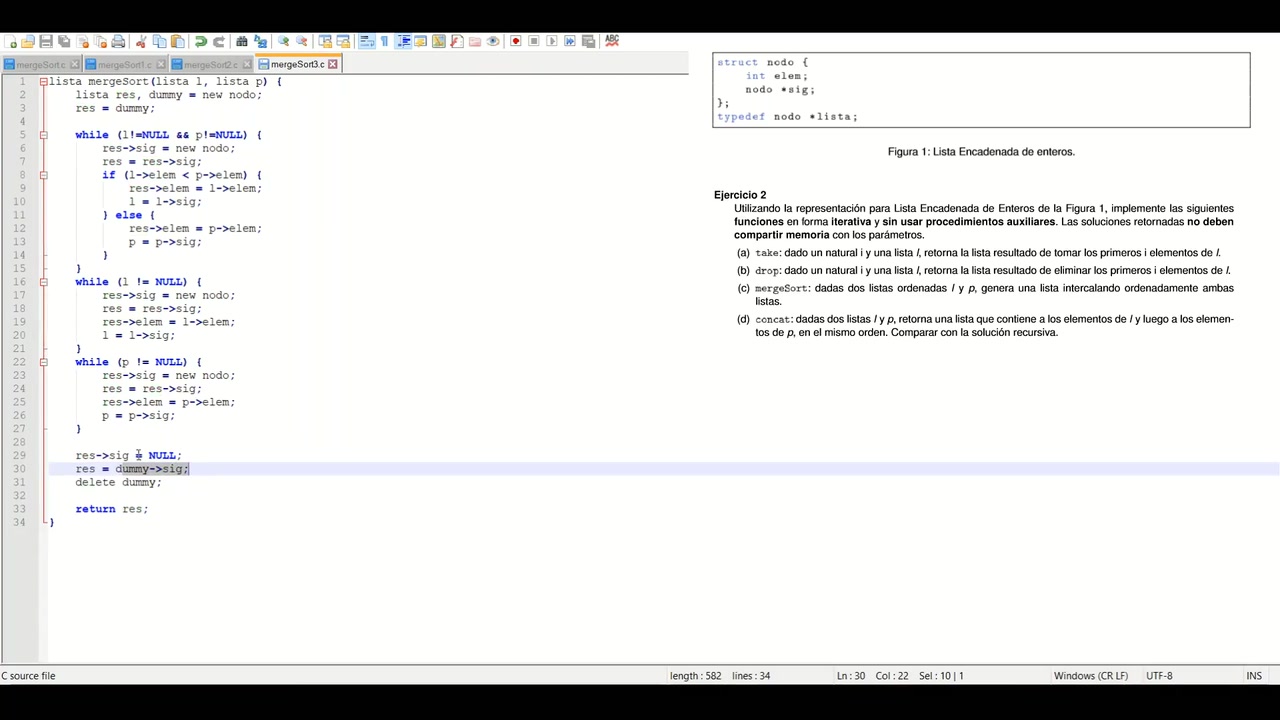Viewport: 1280px width, 720px height.
Task: Click the stop macro recording button
Action: tap(534, 41)
